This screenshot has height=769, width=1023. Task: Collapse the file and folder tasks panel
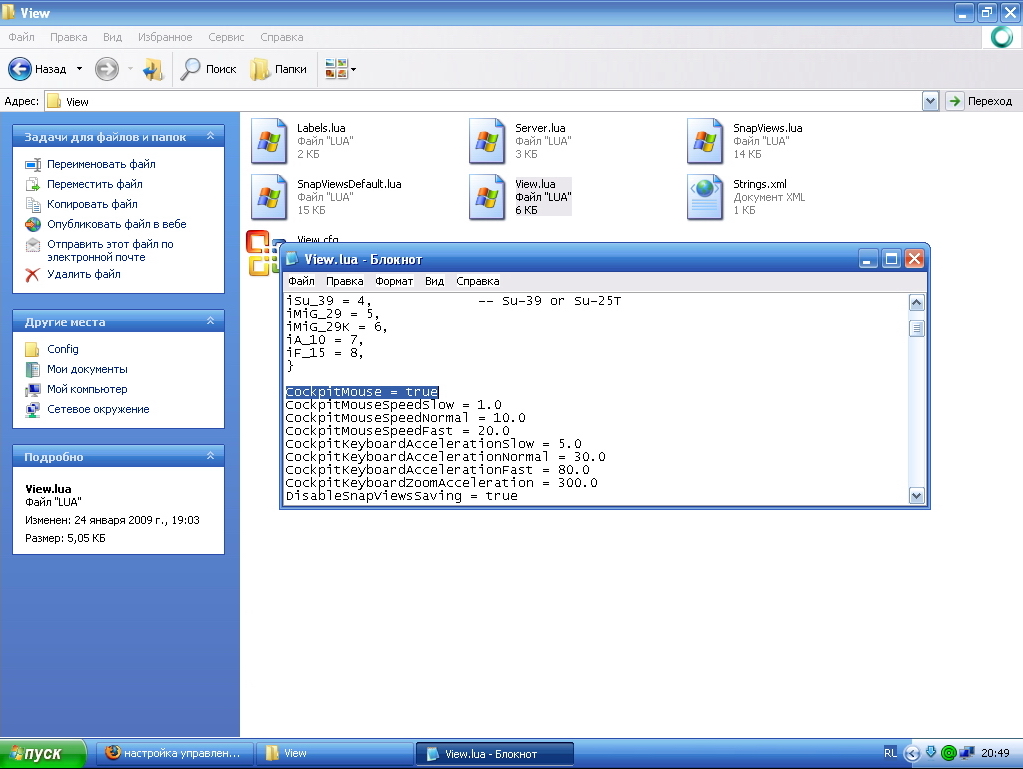point(210,136)
